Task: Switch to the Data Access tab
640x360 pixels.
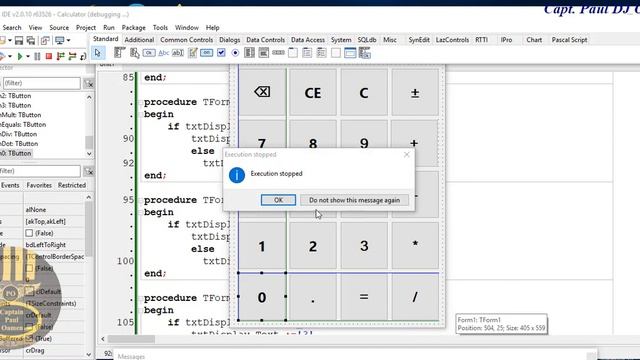Action: point(308,40)
